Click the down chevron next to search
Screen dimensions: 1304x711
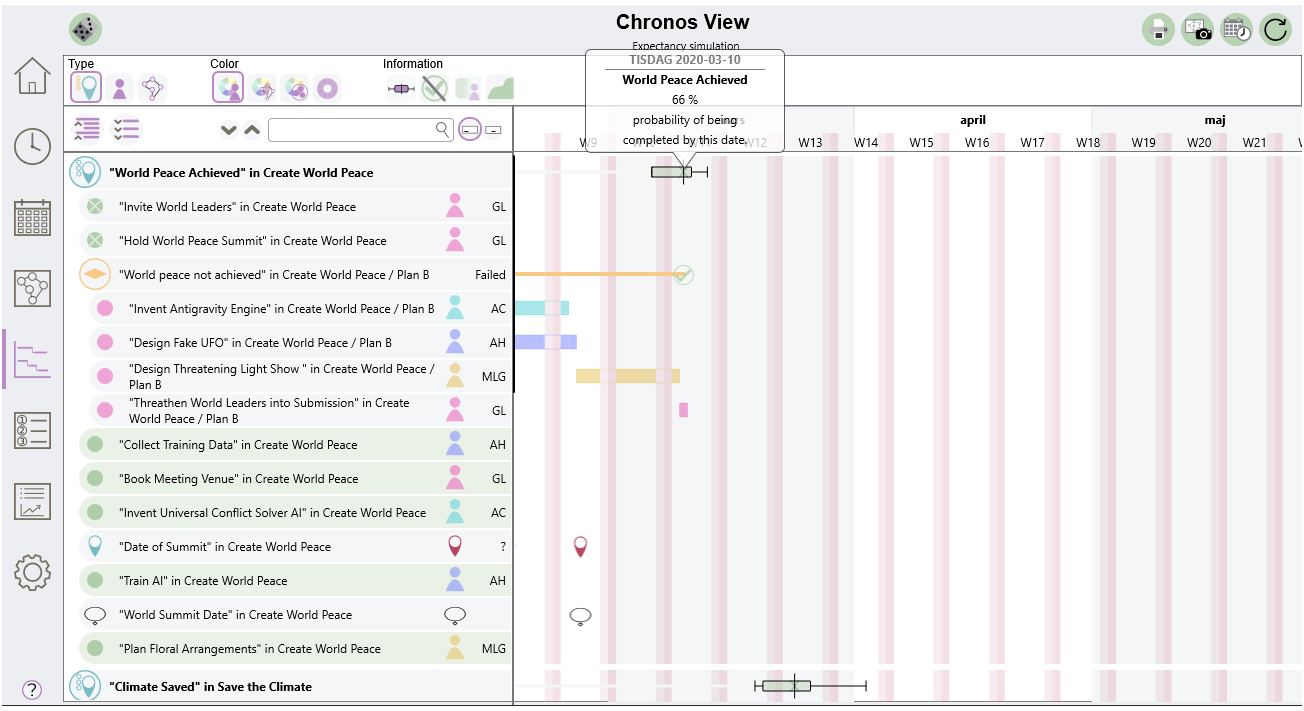(229, 130)
